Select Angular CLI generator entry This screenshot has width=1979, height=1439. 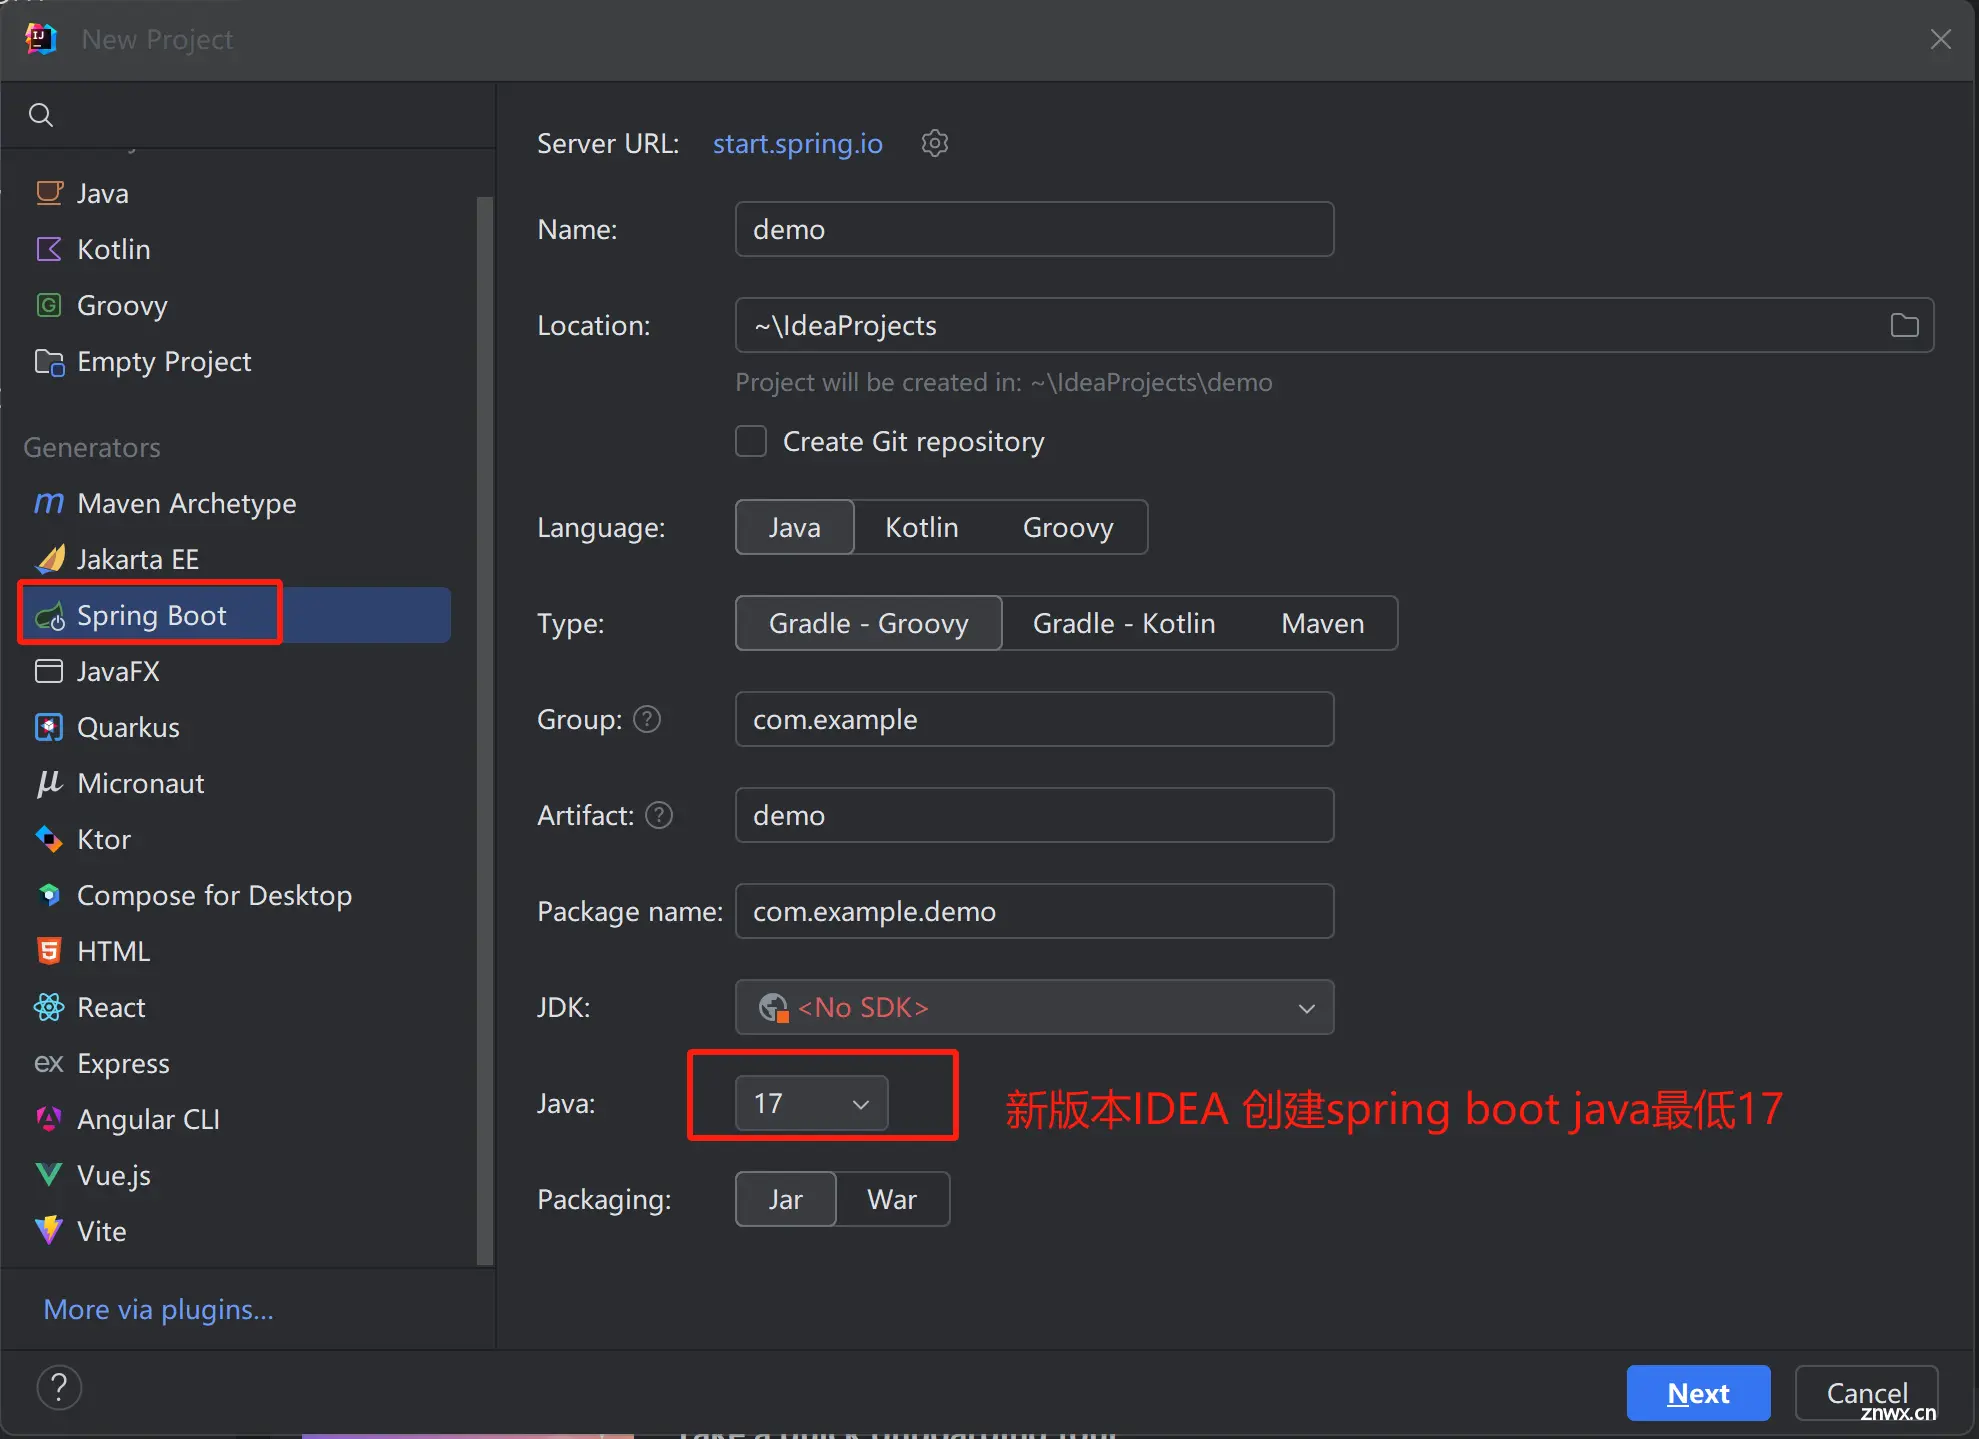pyautogui.click(x=236, y=1119)
